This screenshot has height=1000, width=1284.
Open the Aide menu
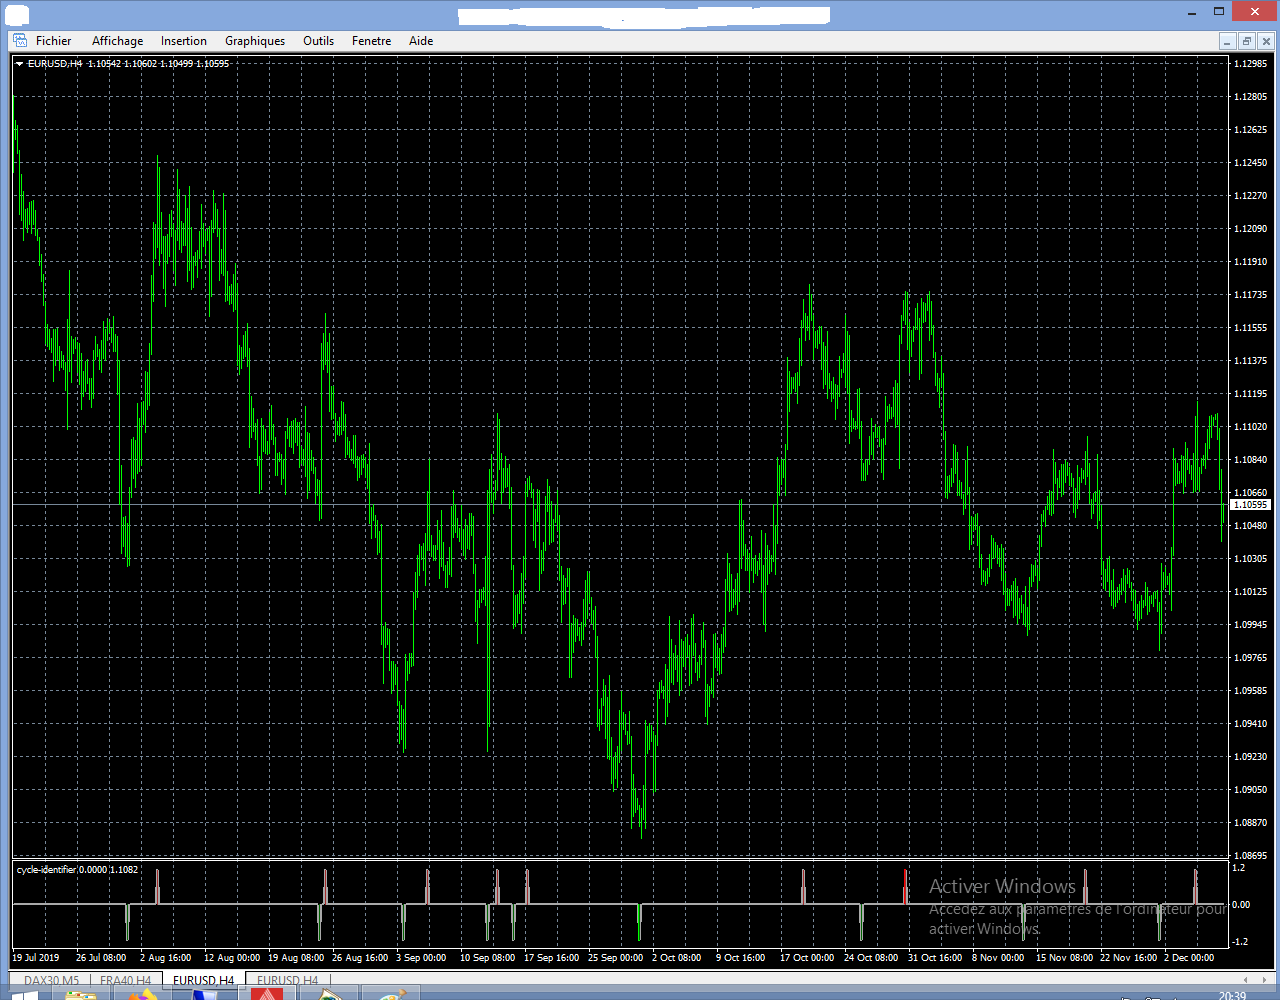tap(421, 41)
